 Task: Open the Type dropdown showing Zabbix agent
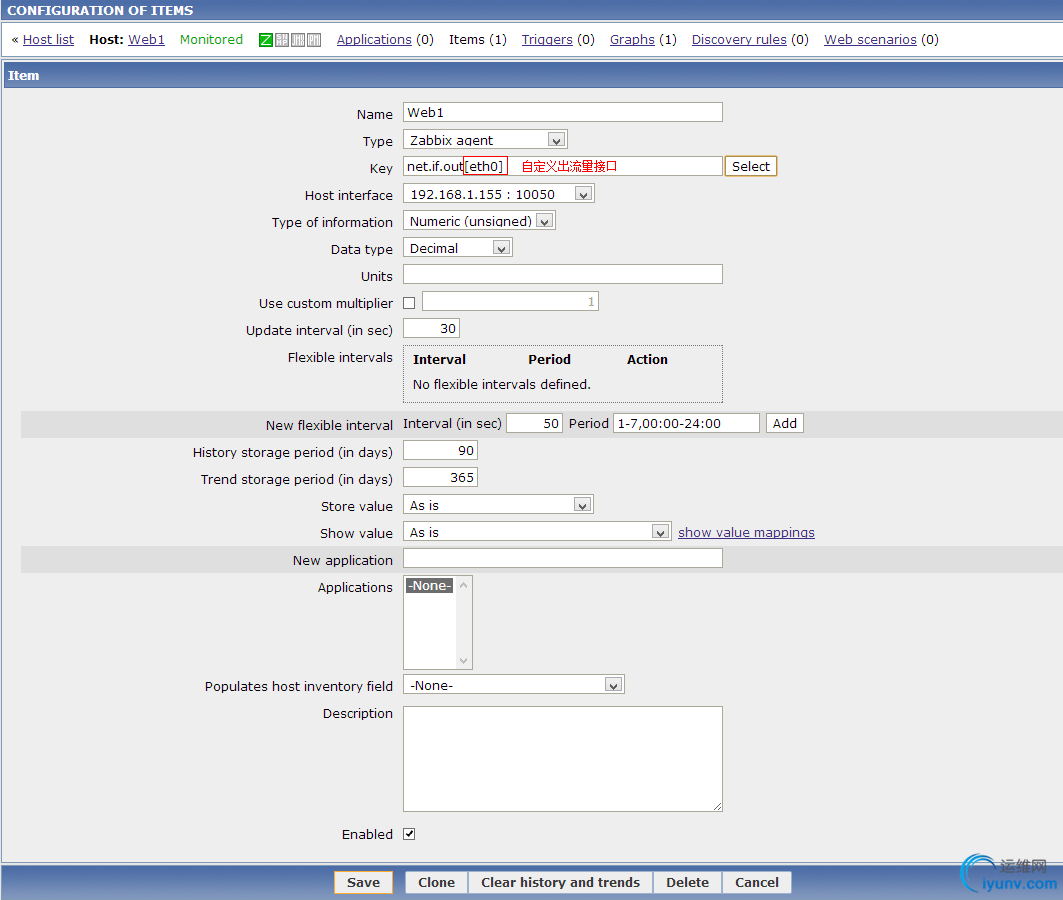coord(485,140)
